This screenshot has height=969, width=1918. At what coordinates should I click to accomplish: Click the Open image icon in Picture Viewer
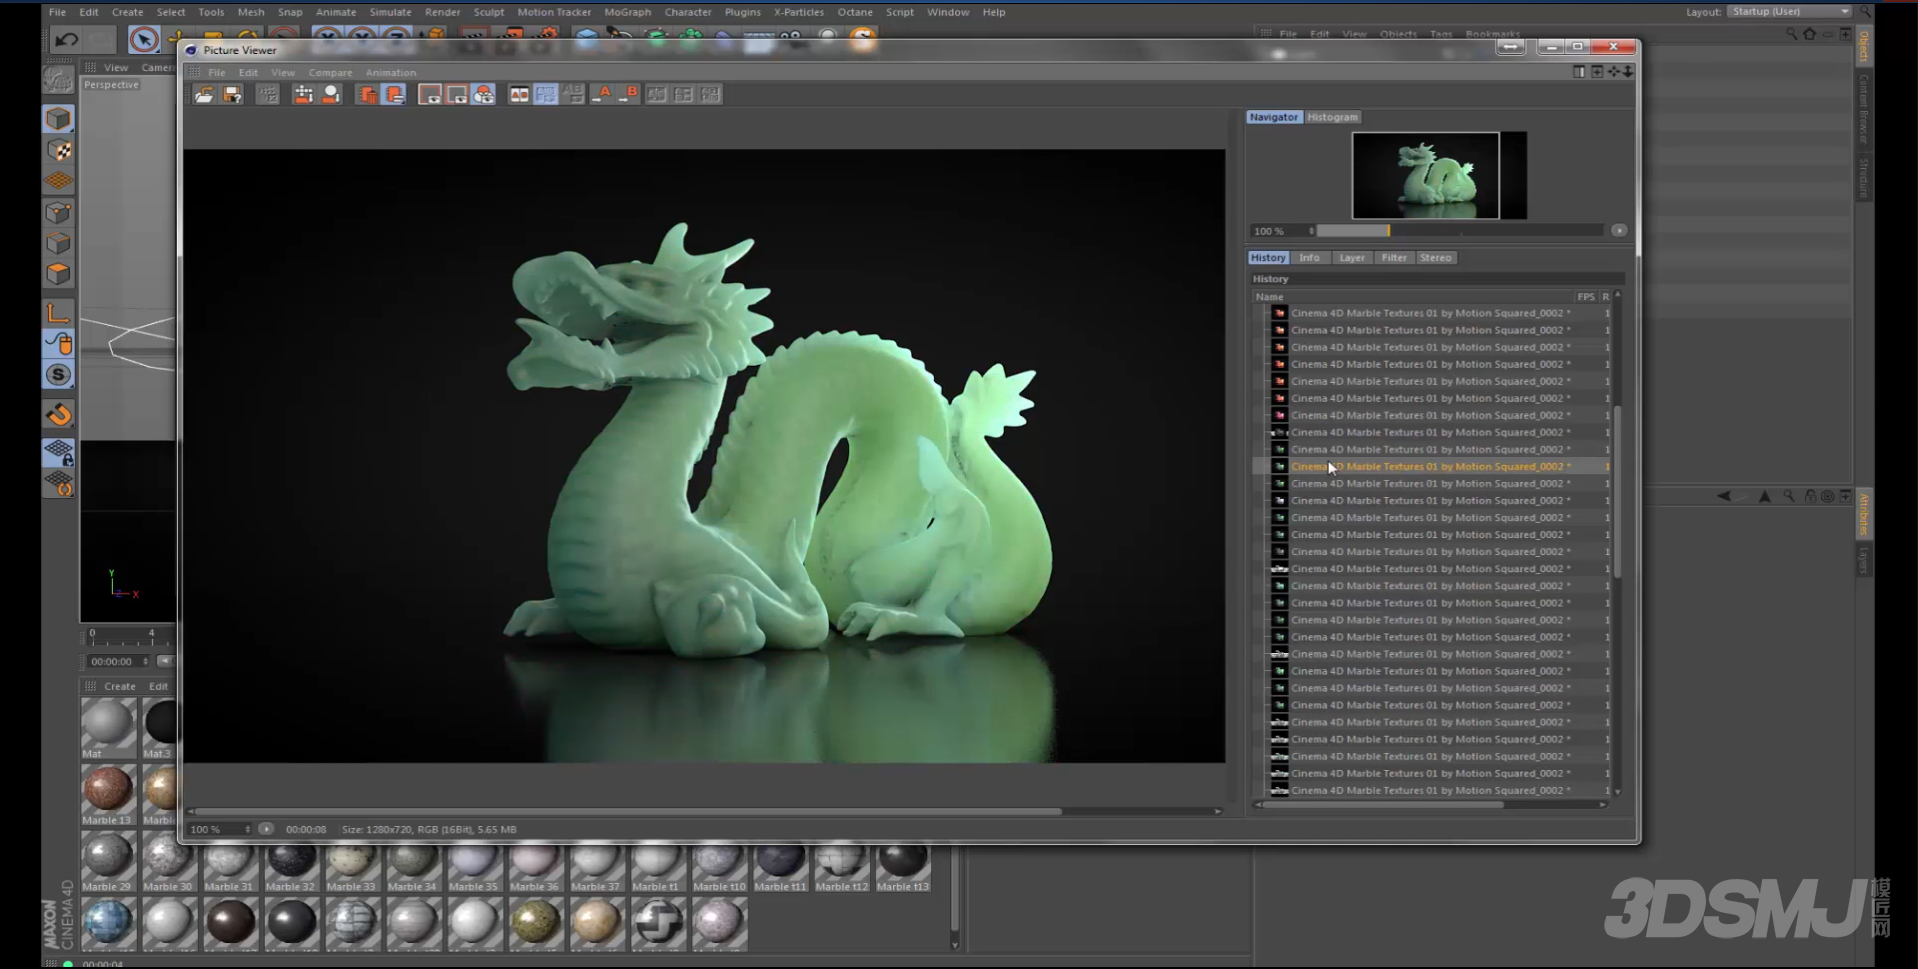click(x=204, y=94)
